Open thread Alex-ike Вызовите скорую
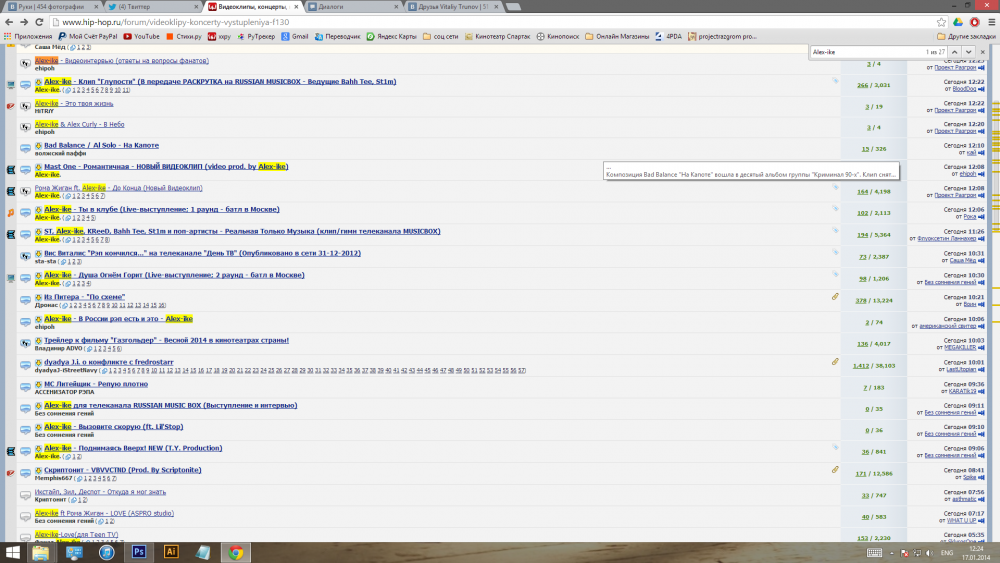Screen dimensions: 1000x563 [x=114, y=427]
